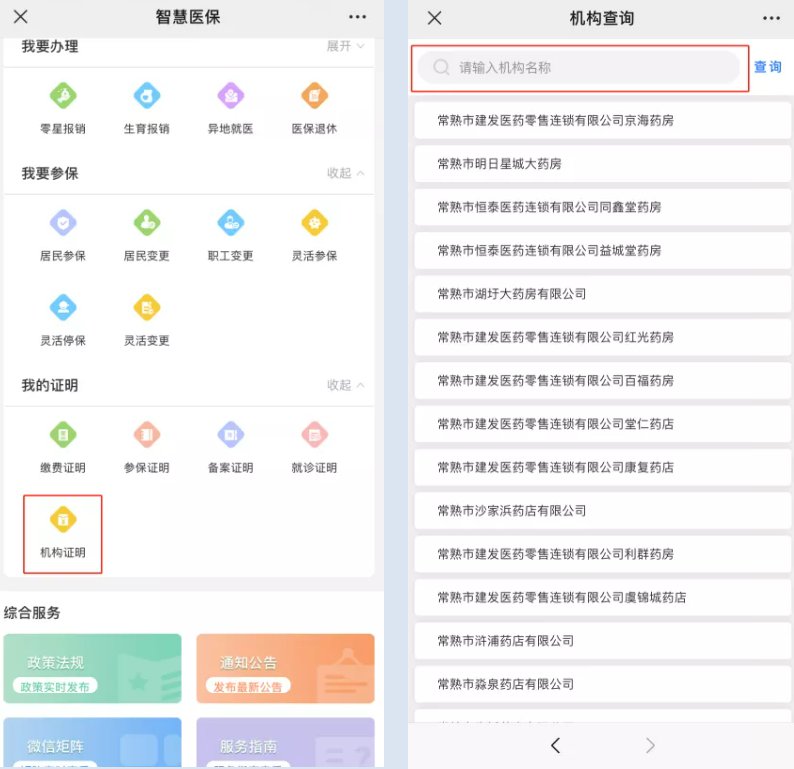Select the 利群药房 institution row
794x769 pixels.
[x=603, y=554]
